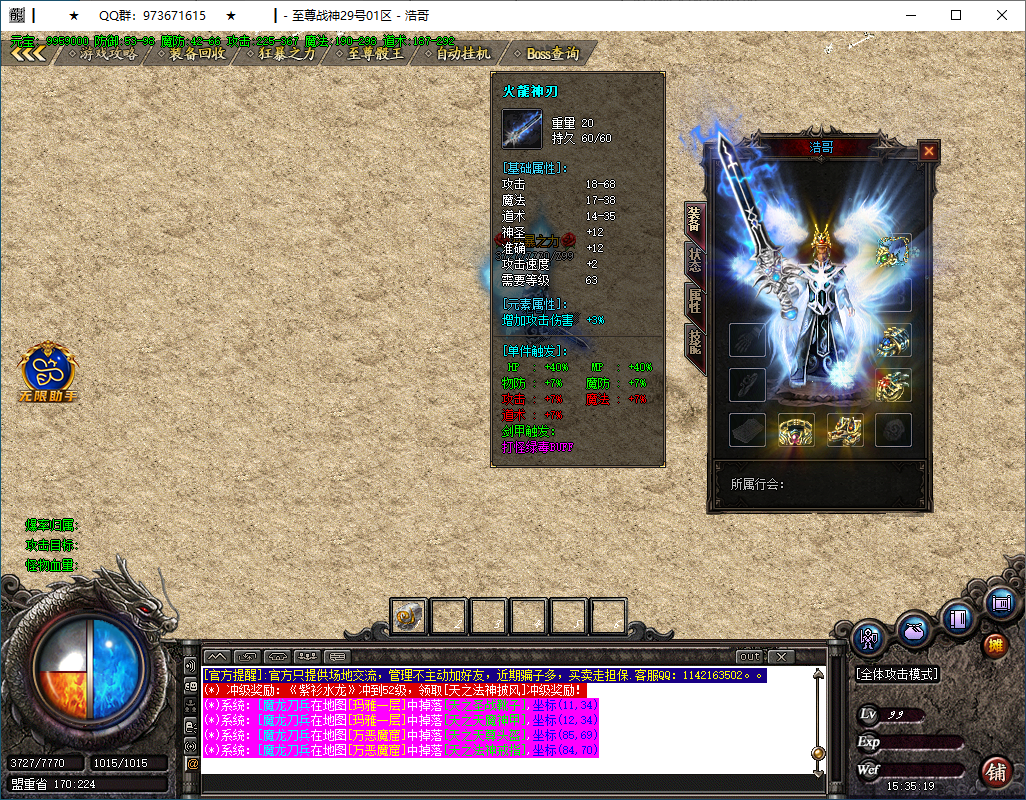The image size is (1026, 800).
Task: Switch to the 状态 status tab
Action: click(694, 260)
